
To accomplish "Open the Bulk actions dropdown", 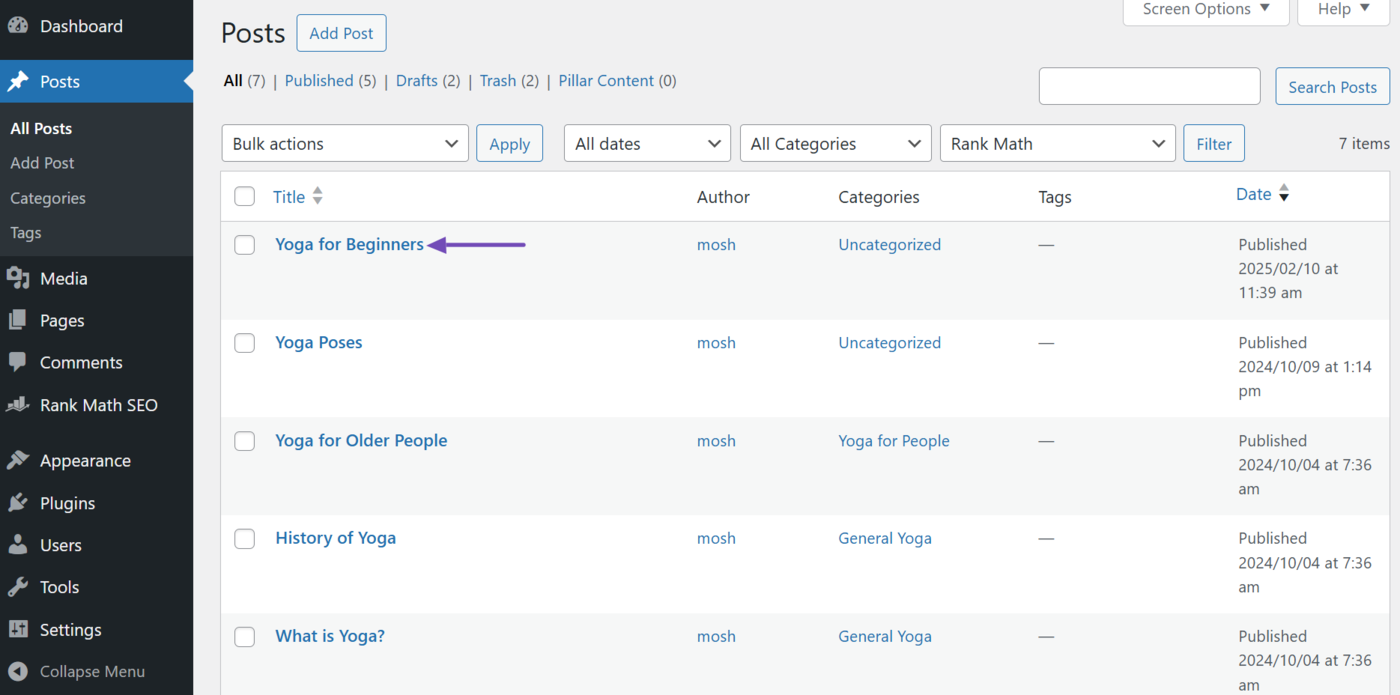I will click(344, 143).
